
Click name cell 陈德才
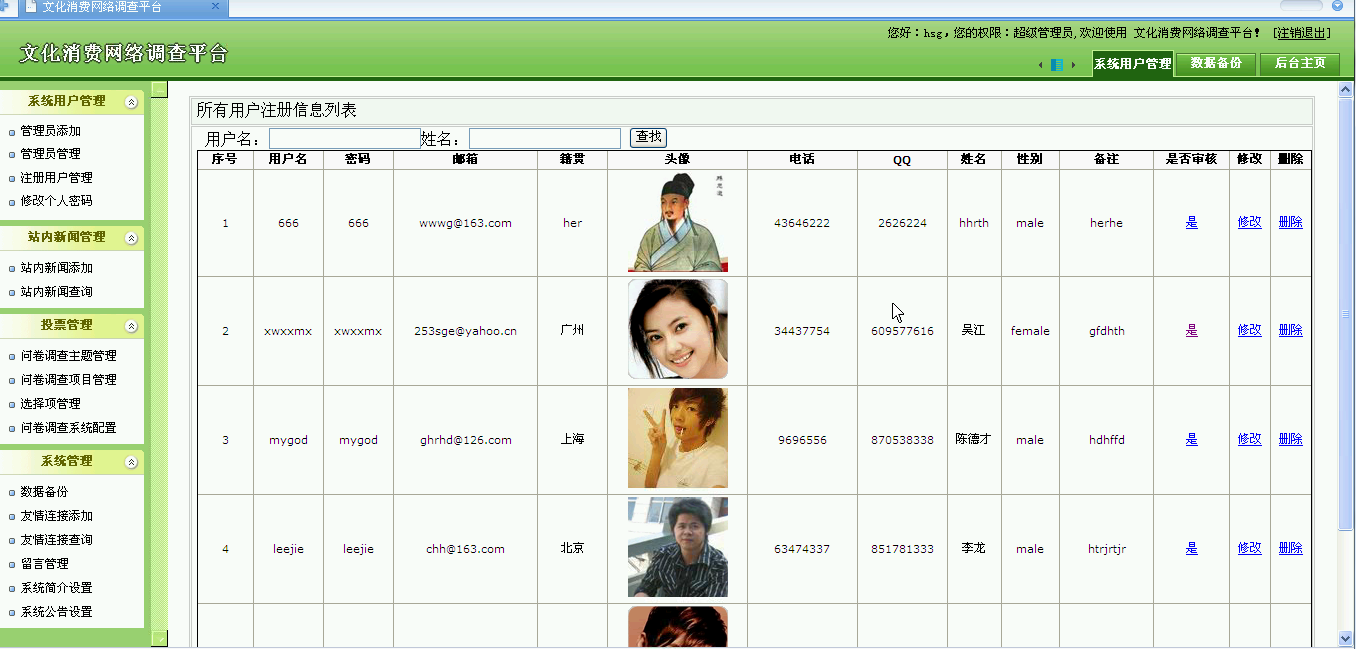[973, 439]
